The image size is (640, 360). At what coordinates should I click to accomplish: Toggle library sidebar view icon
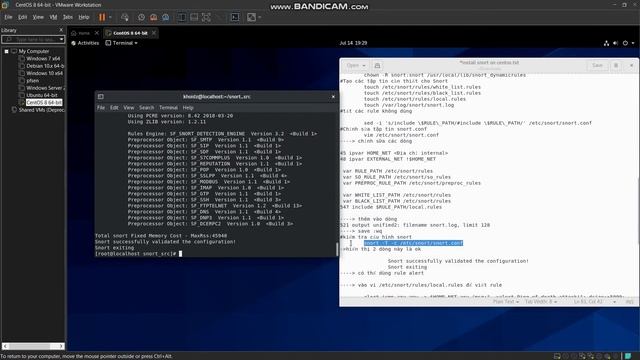click(182, 17)
